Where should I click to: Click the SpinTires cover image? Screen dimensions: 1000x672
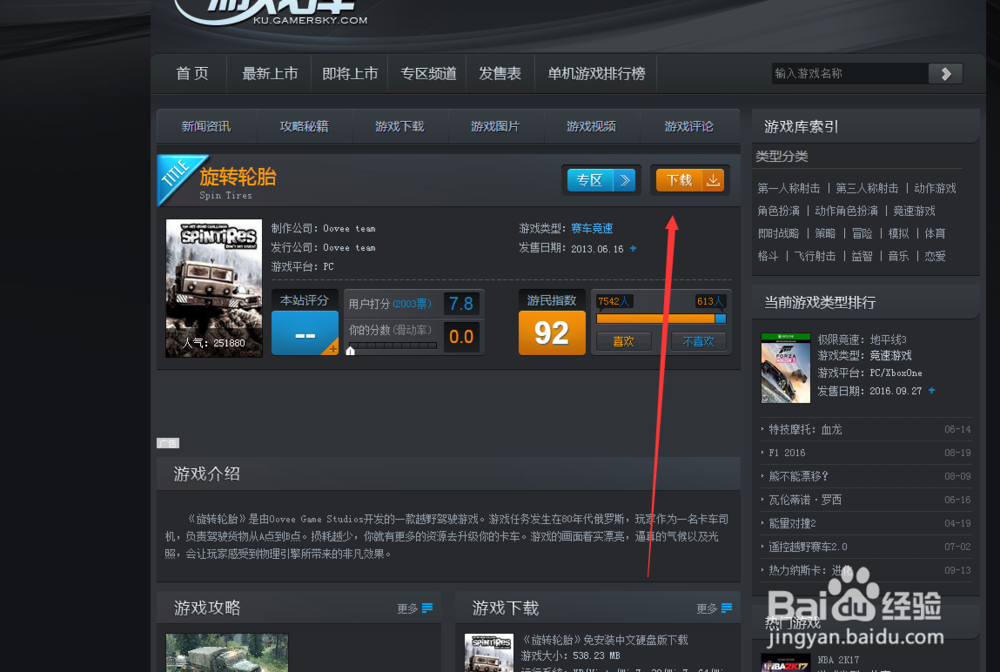click(214, 288)
